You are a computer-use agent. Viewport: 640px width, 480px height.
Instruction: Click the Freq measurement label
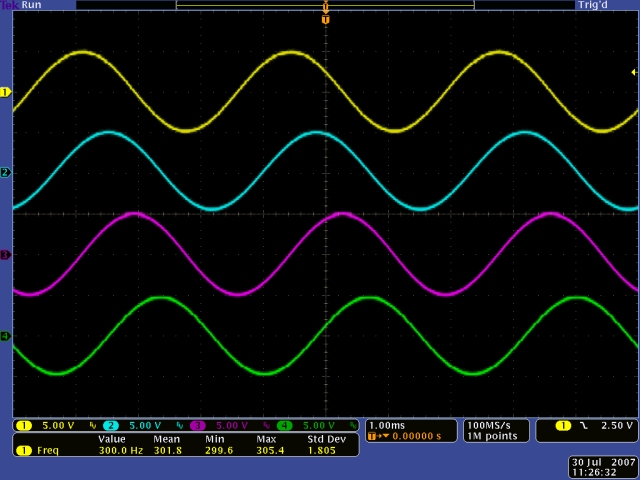[47, 450]
